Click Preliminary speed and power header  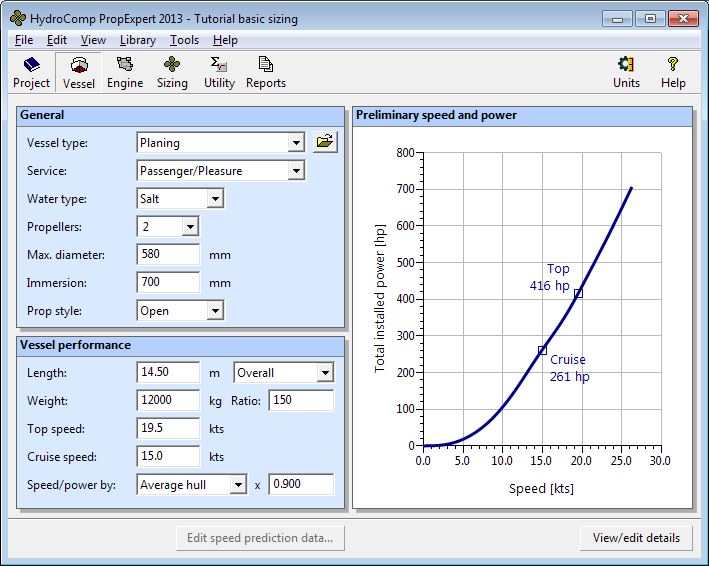[x=523, y=116]
